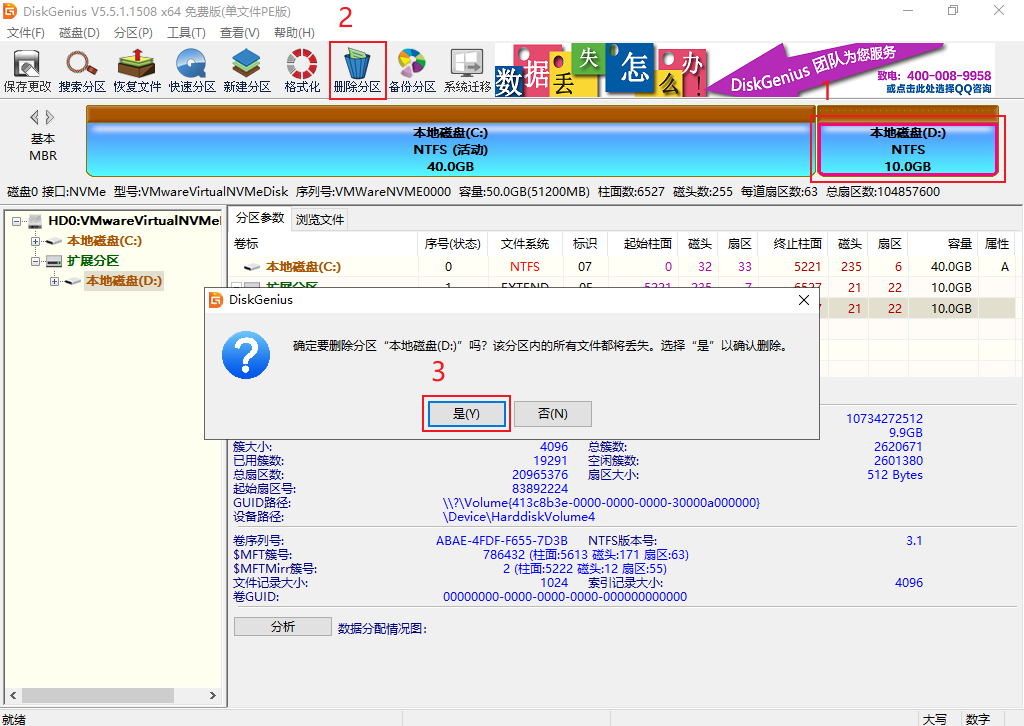This screenshot has width=1024, height=726.
Task: Go to next disk with right arrow
Action: click(x=50, y=118)
